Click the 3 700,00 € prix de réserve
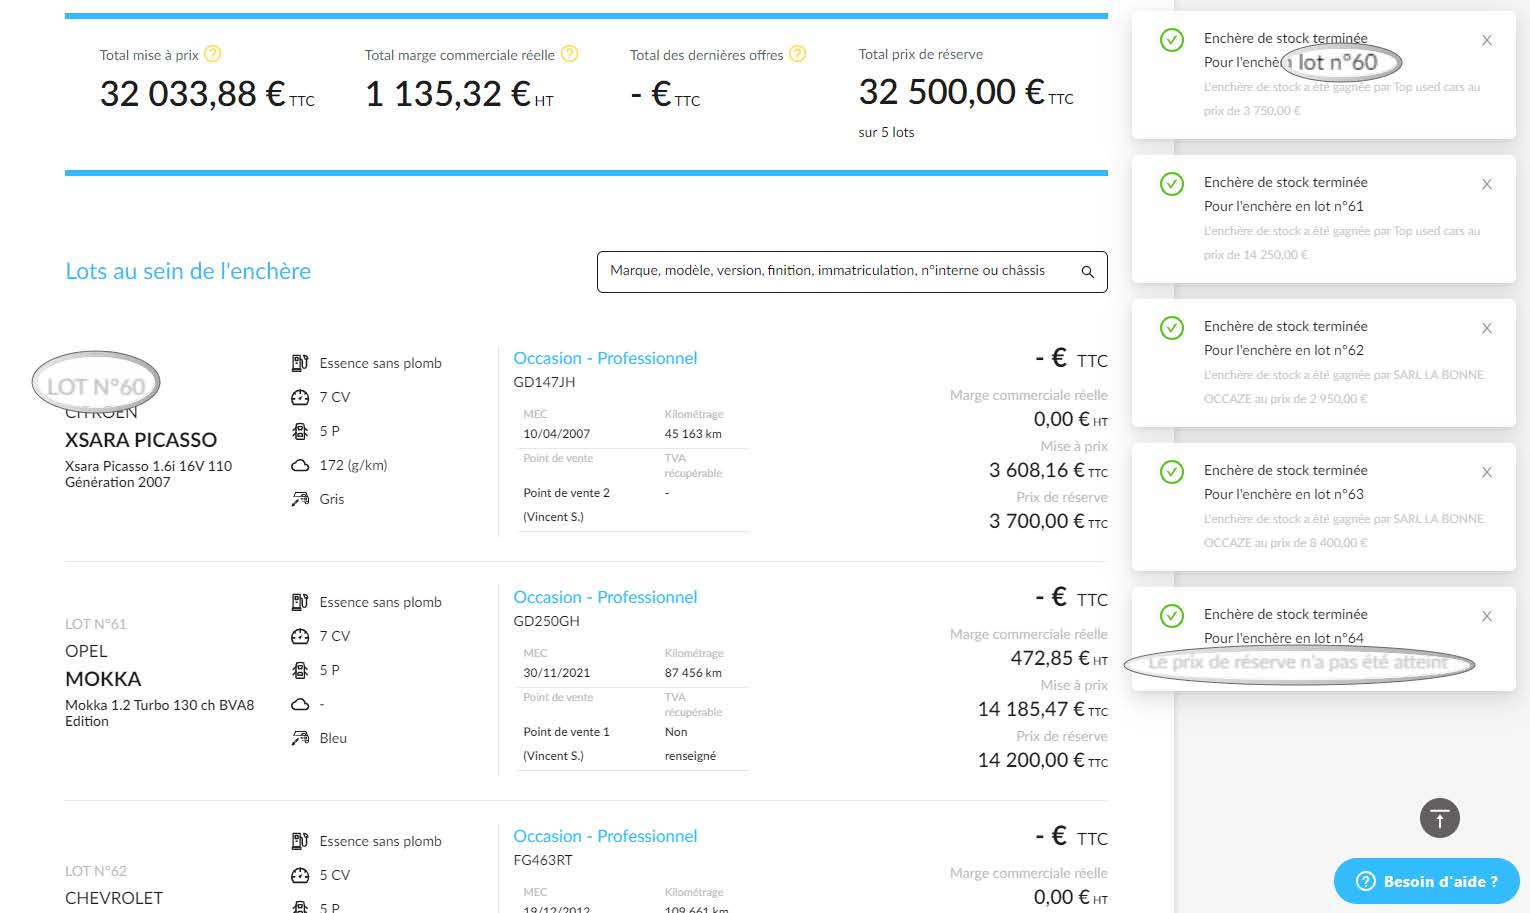Screen dimensions: 1530x913 [1048, 521]
